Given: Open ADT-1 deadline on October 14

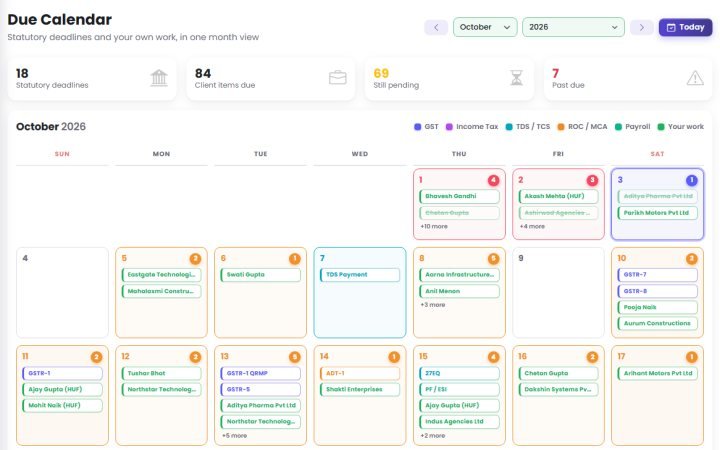Looking at the screenshot, I should coord(360,373).
